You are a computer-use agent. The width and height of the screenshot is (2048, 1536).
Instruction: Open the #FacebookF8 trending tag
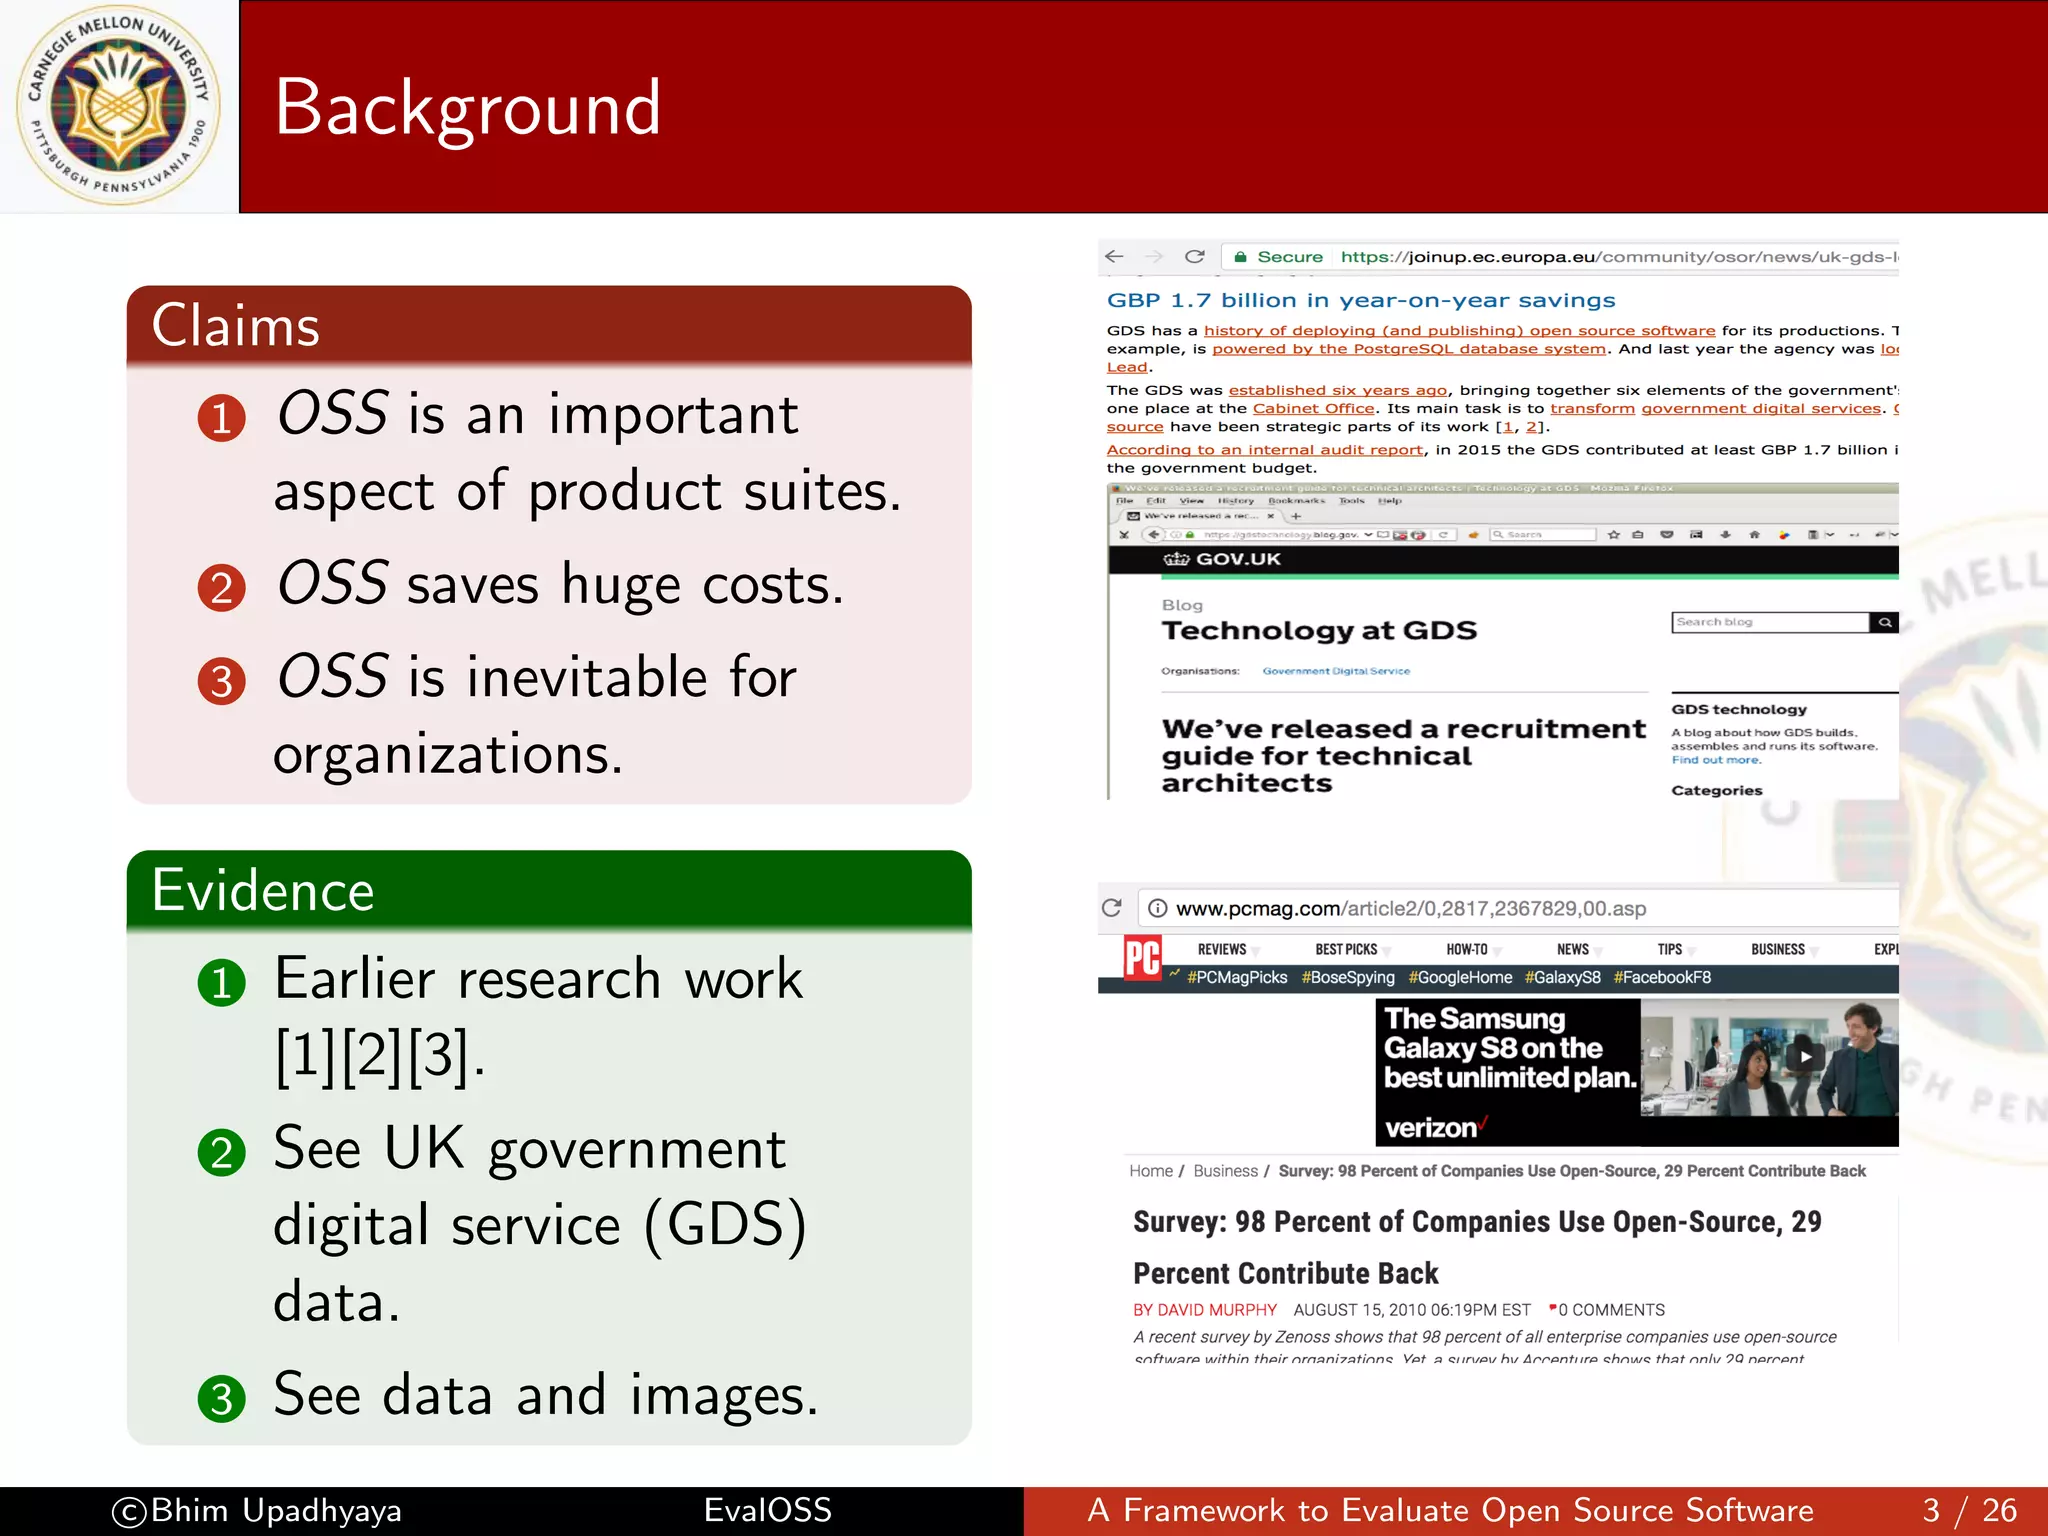point(1662,977)
